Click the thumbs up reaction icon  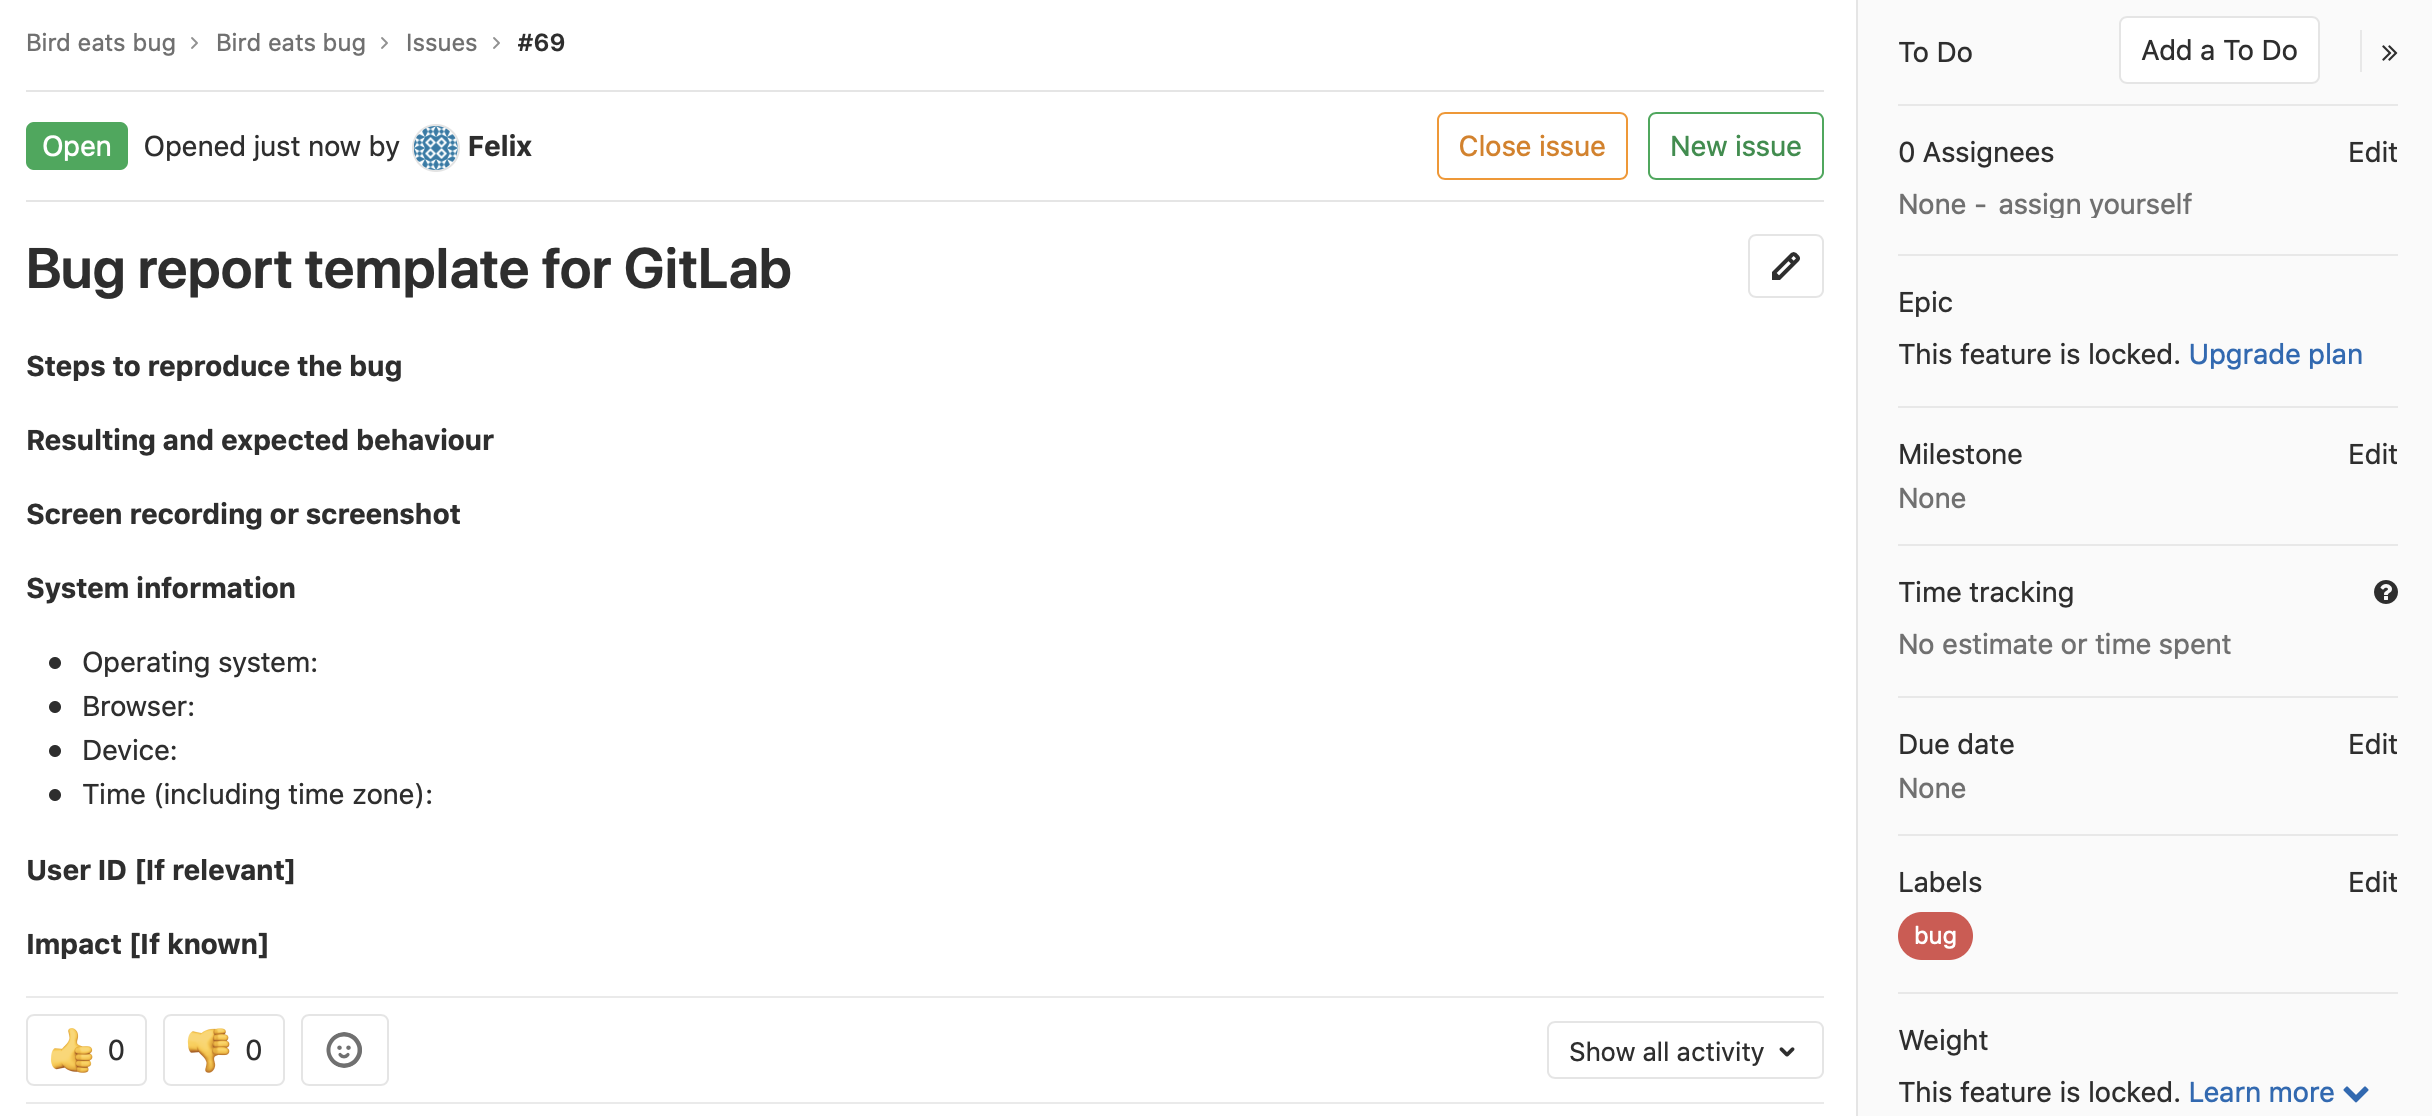pyautogui.click(x=71, y=1049)
